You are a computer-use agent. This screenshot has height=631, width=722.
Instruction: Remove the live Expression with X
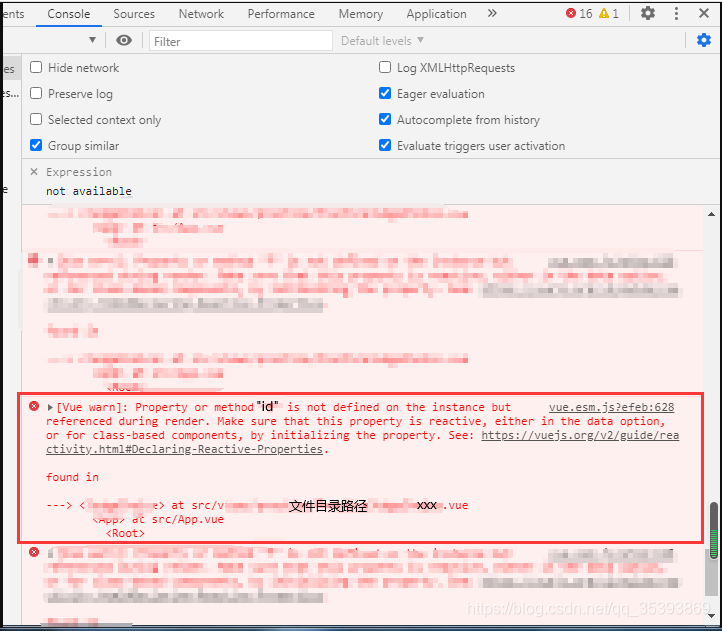point(34,172)
